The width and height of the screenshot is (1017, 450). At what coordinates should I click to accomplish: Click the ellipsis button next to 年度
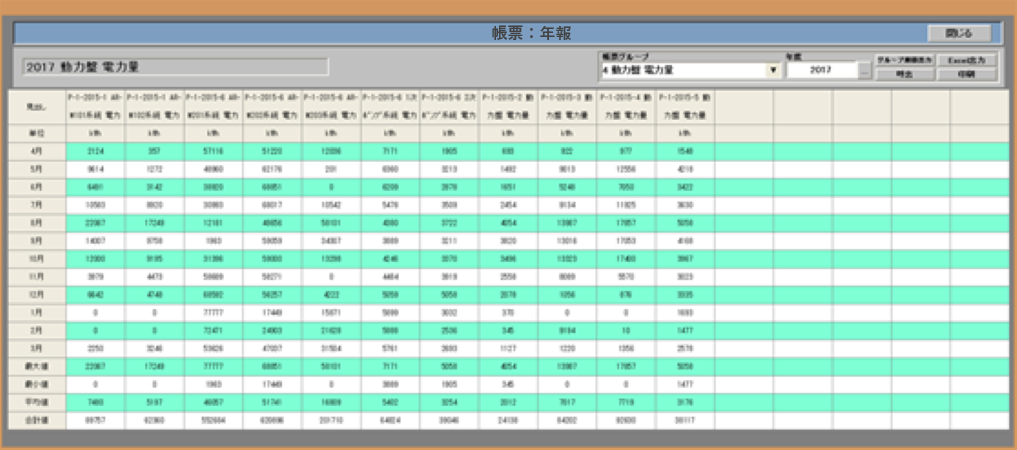(864, 71)
